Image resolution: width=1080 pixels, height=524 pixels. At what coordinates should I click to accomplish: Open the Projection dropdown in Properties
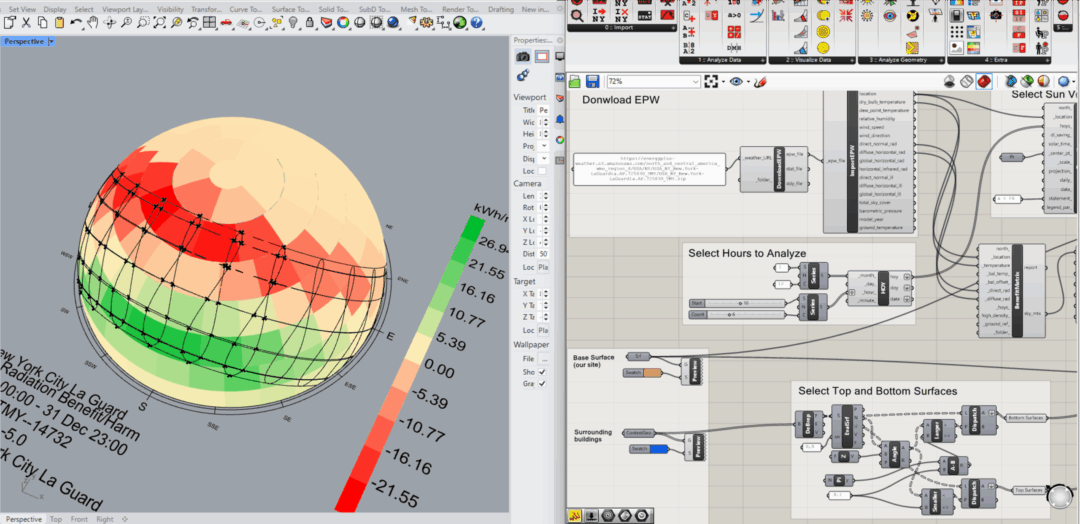click(543, 147)
